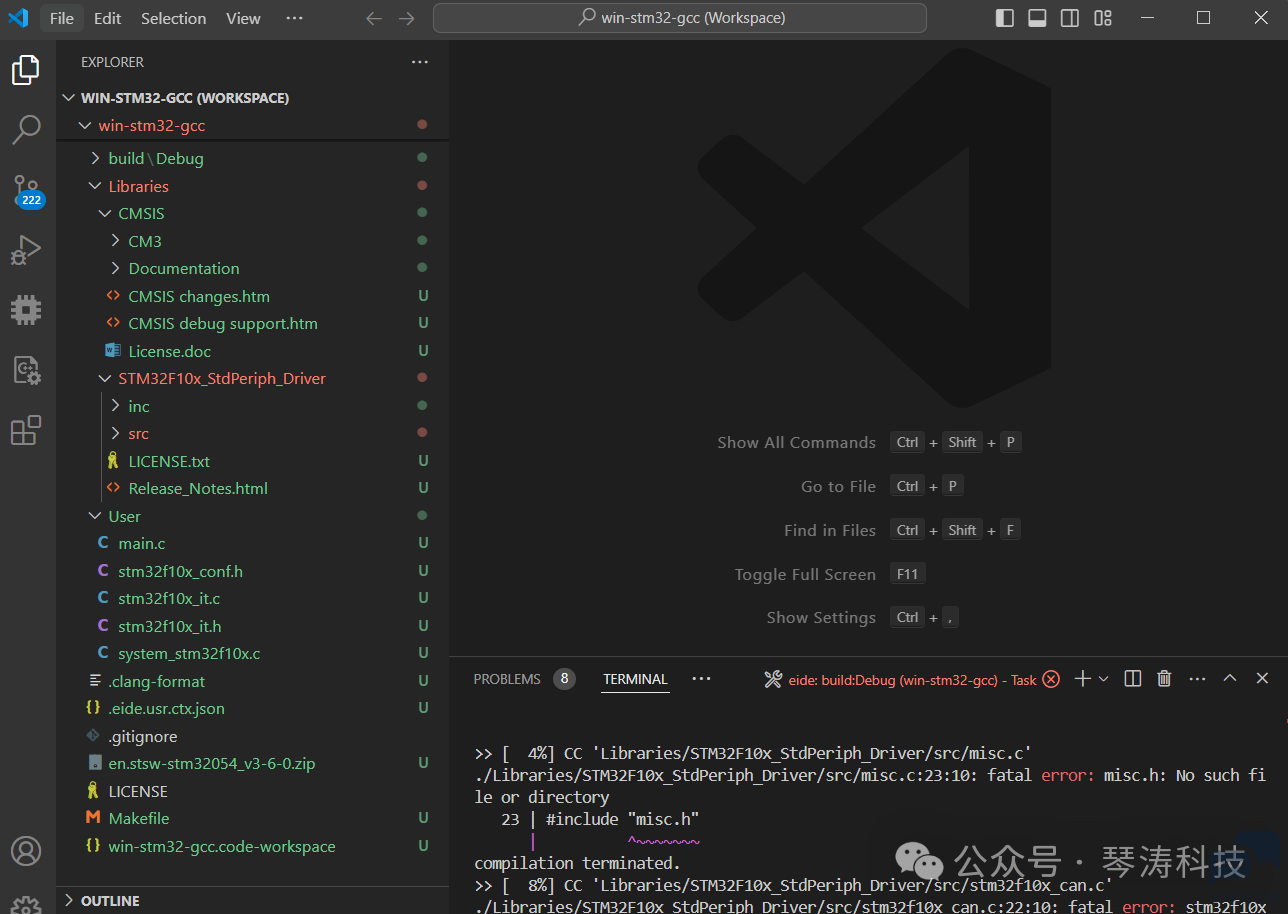Viewport: 1288px width, 914px height.
Task: Open system_stm32f10x.c file
Action: (252, 653)
